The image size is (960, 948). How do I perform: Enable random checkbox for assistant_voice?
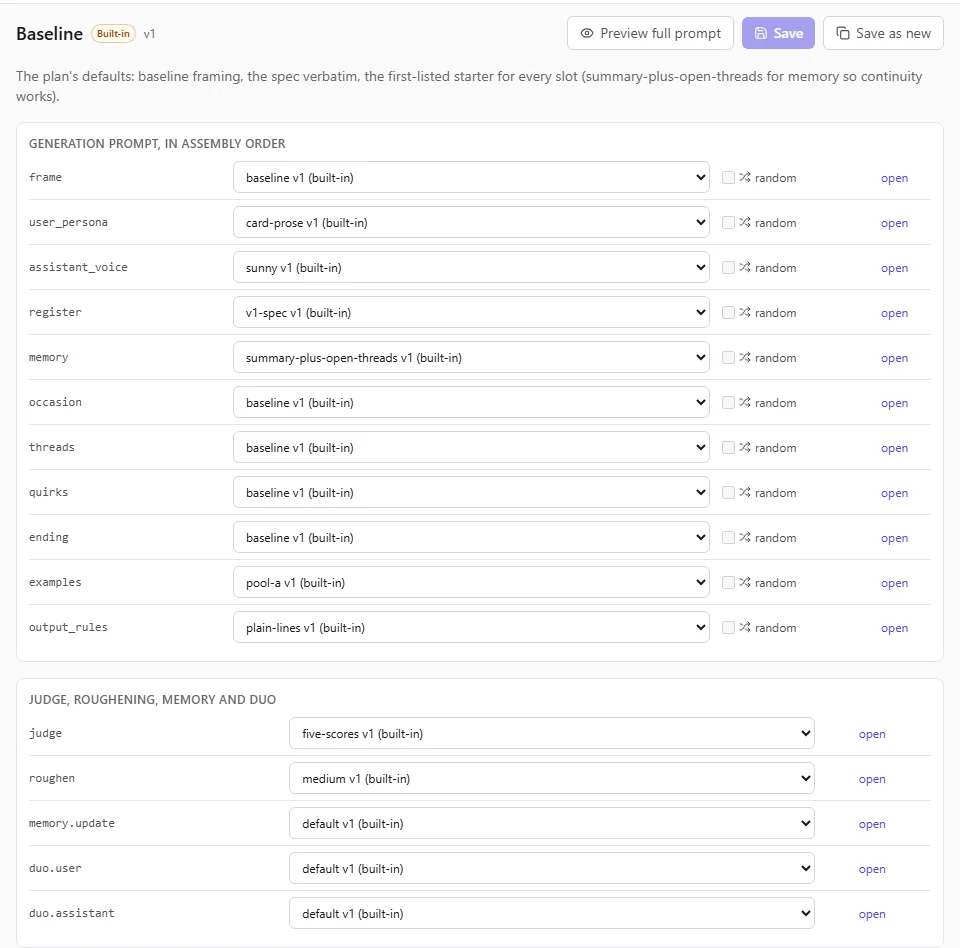click(x=728, y=268)
